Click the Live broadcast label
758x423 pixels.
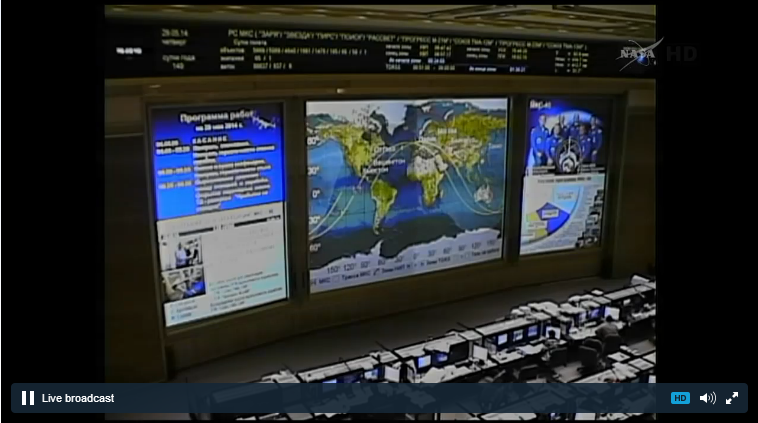tap(77, 398)
